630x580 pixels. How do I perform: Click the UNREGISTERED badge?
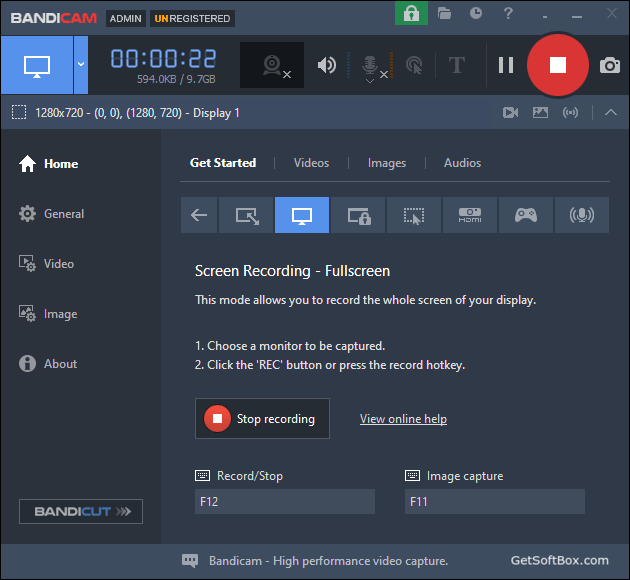(192, 18)
